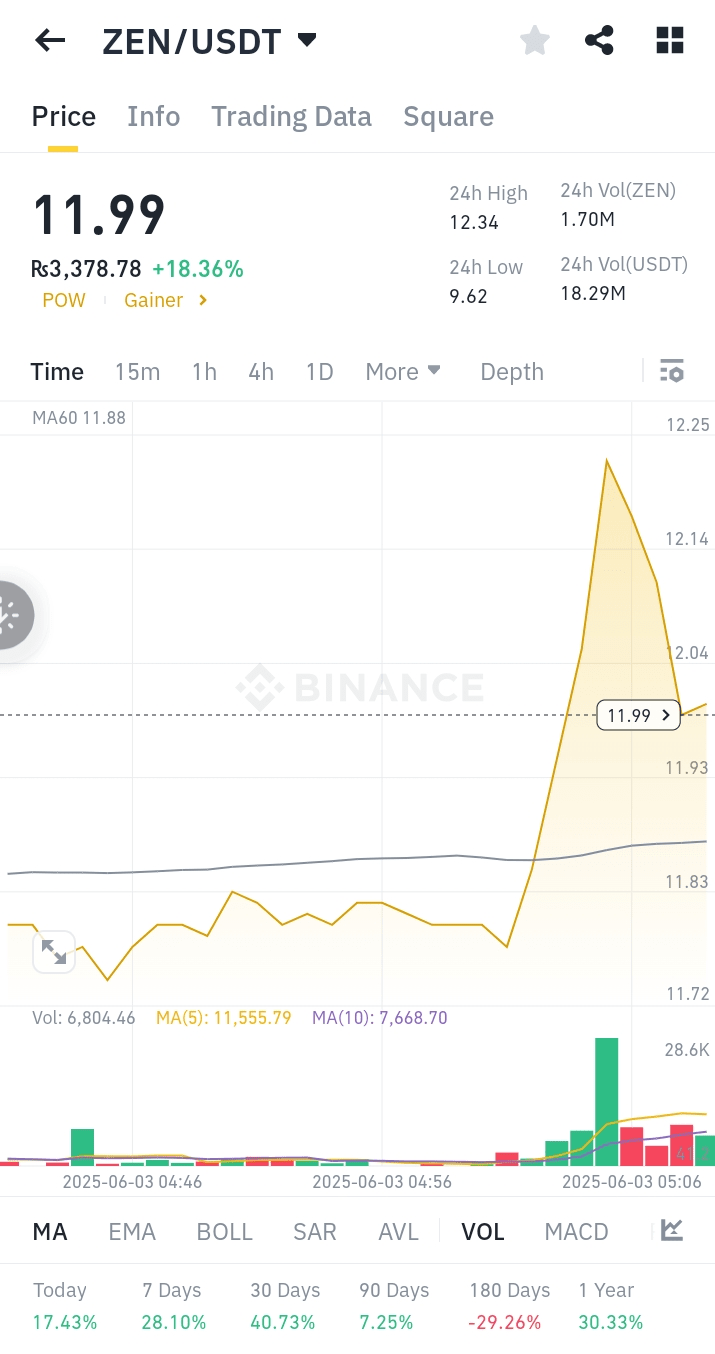Image resolution: width=715 pixels, height=1354 pixels.
Task: Toggle the VOL indicator
Action: point(482,1232)
